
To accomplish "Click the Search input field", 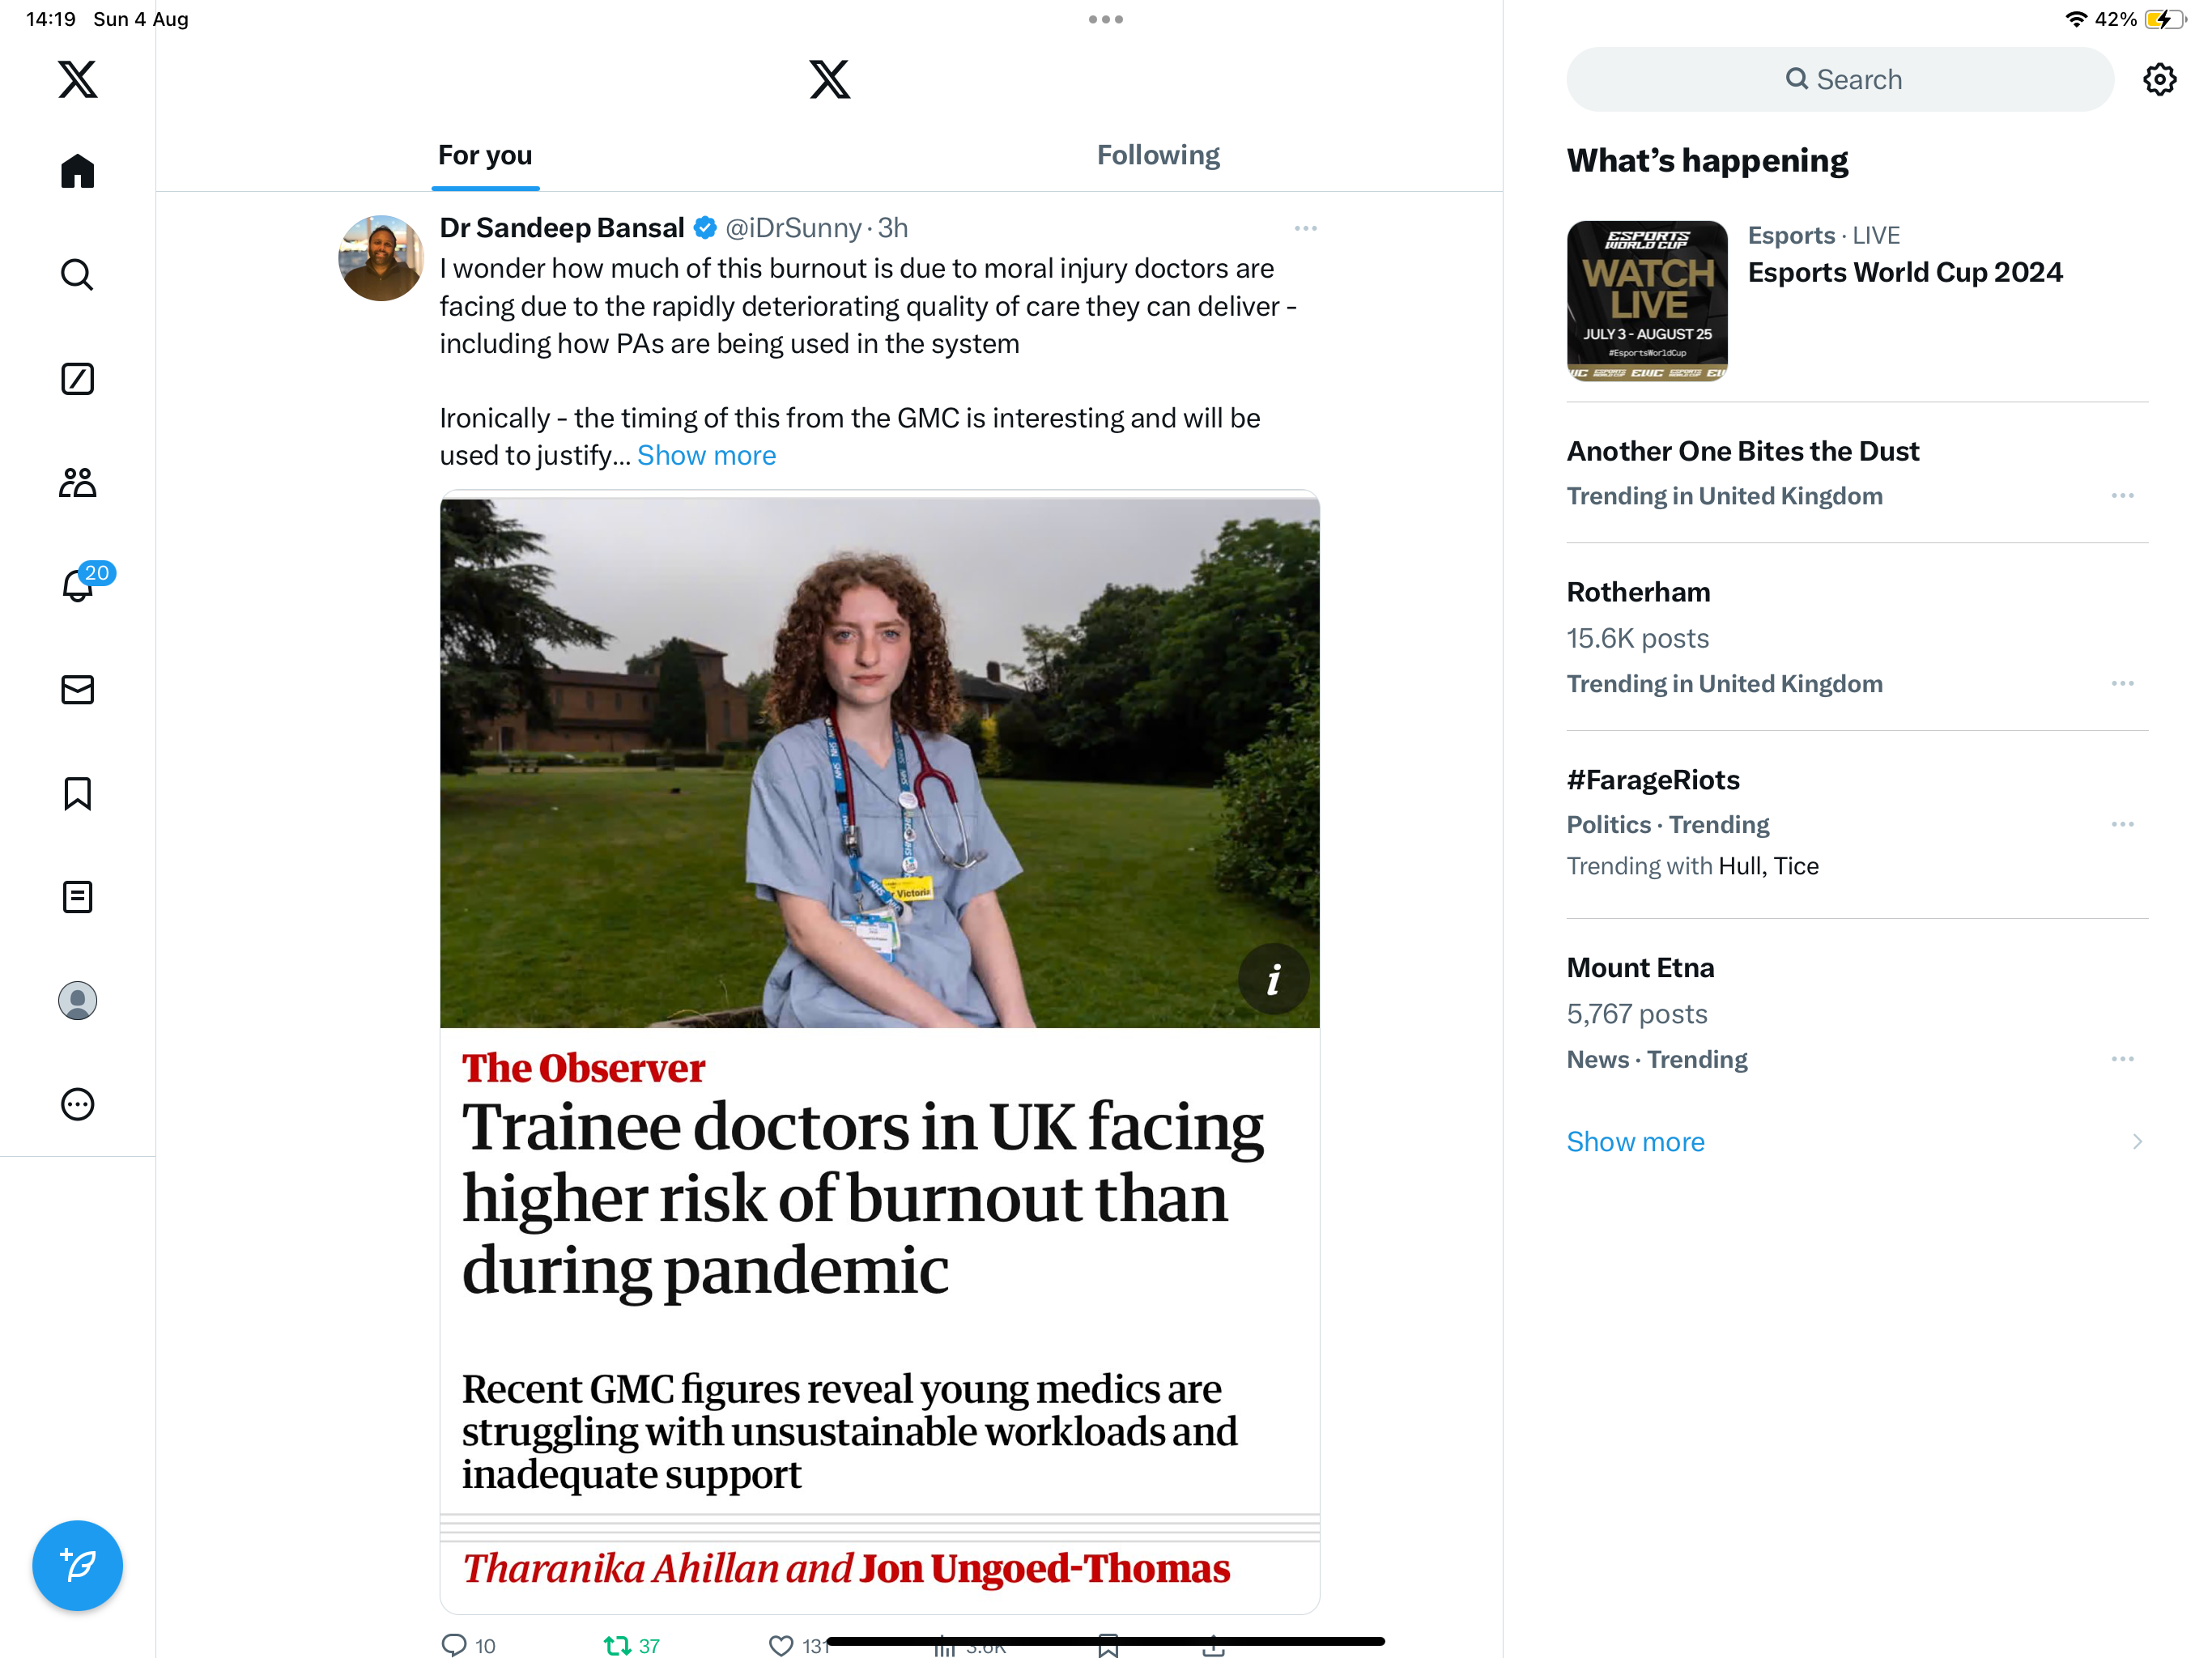I will tap(1840, 80).
